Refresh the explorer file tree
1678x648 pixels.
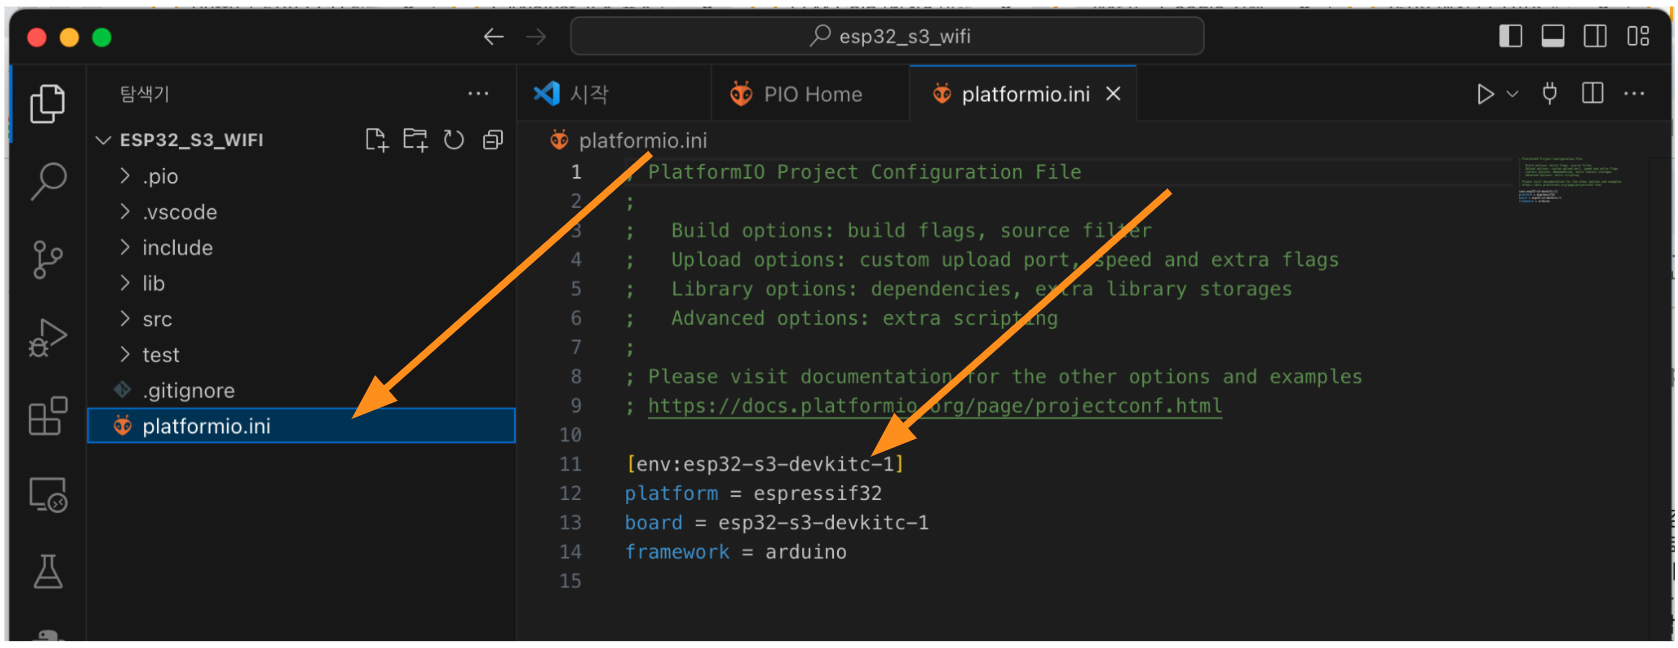click(454, 140)
